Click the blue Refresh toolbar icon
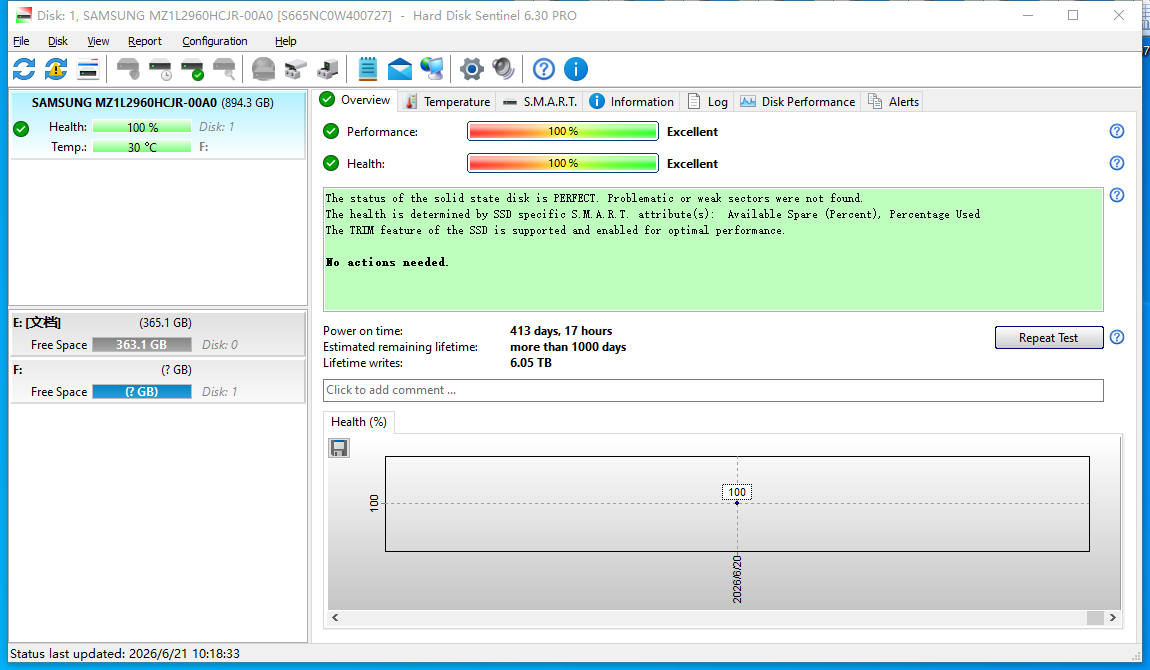The height and width of the screenshot is (670, 1150). (24, 70)
